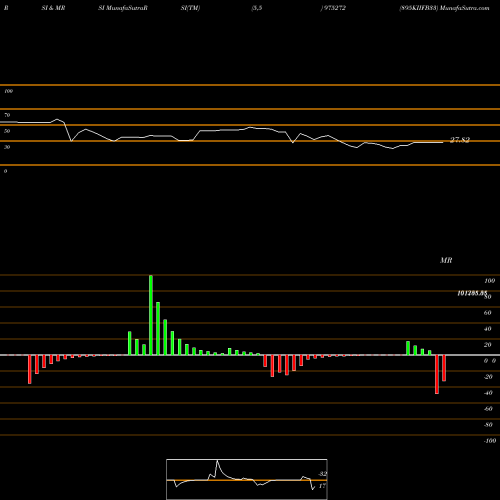
Task: Click the longest red bar in MR histogram
Action: 437,374
